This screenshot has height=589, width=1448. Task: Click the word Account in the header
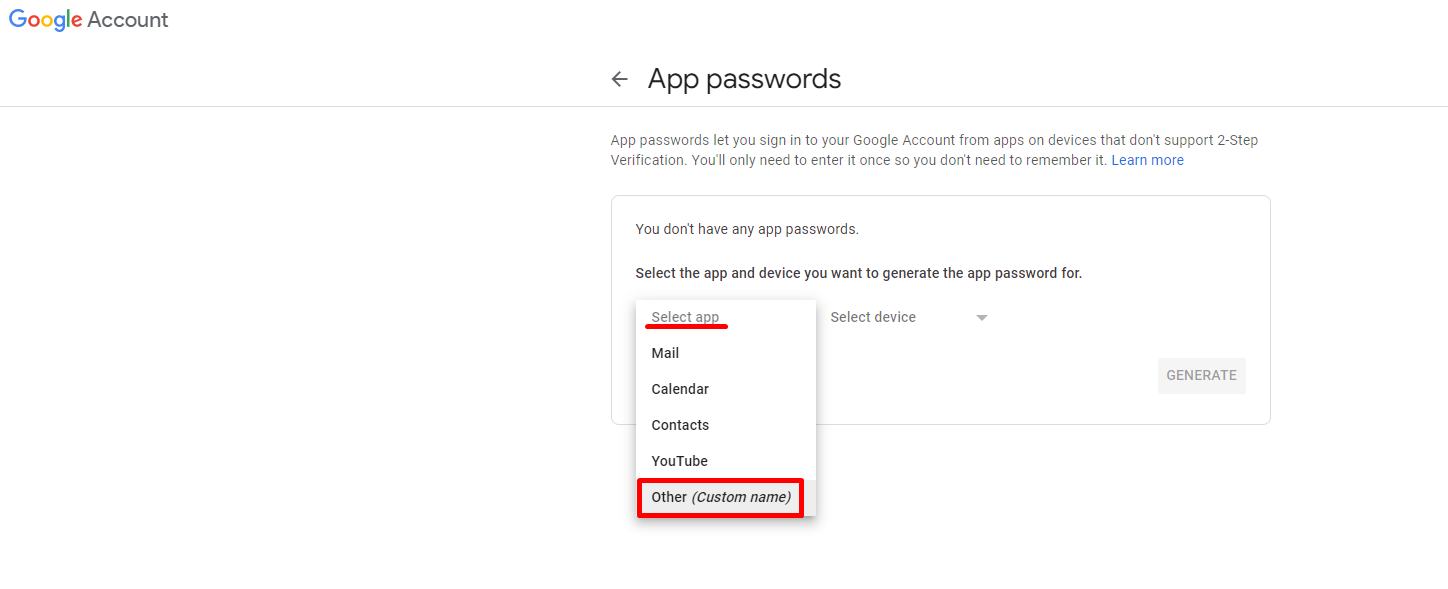point(128,20)
